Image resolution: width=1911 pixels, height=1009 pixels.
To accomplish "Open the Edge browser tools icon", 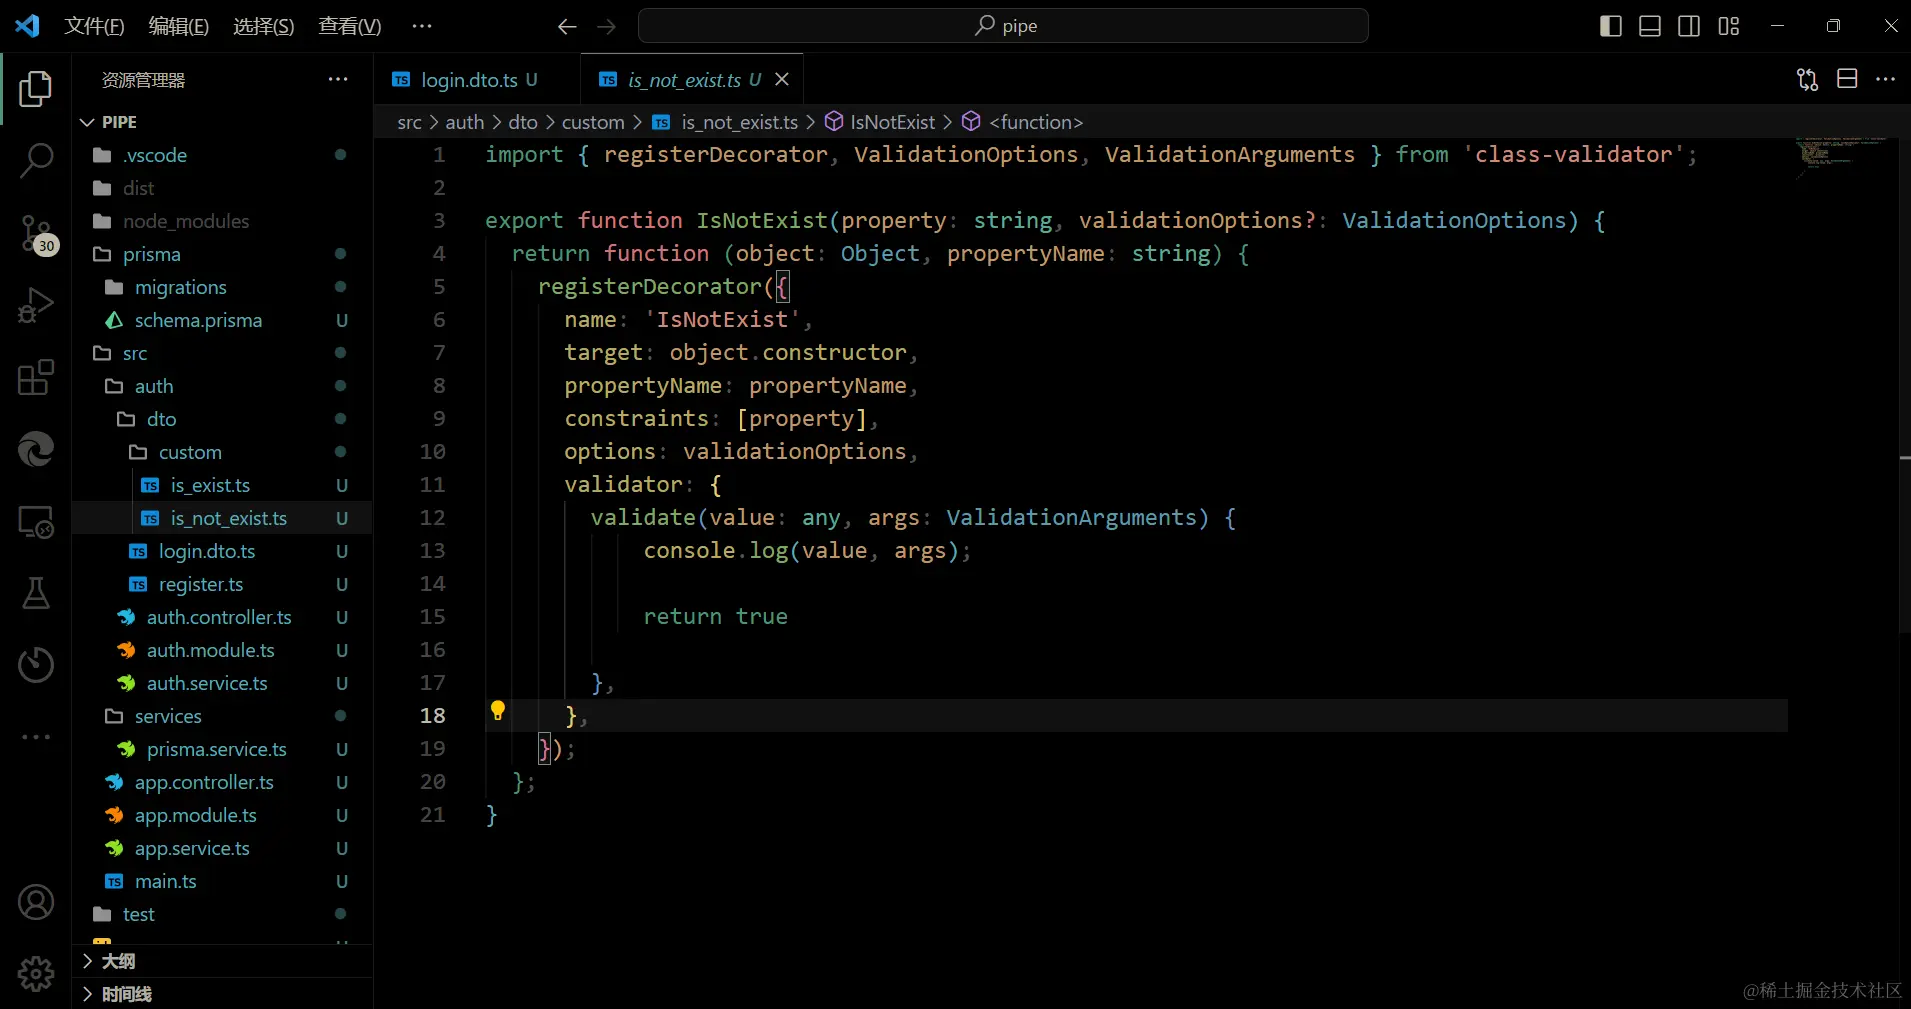I will [36, 450].
